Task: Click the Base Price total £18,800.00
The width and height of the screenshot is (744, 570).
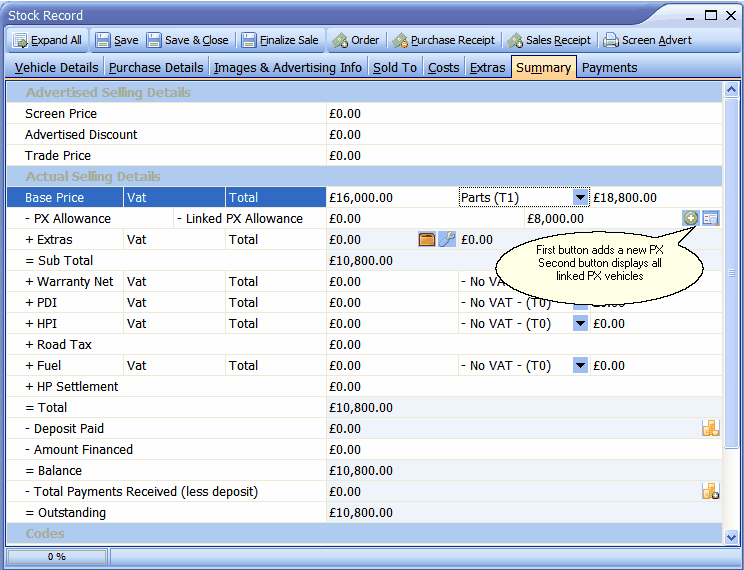Action: point(656,197)
